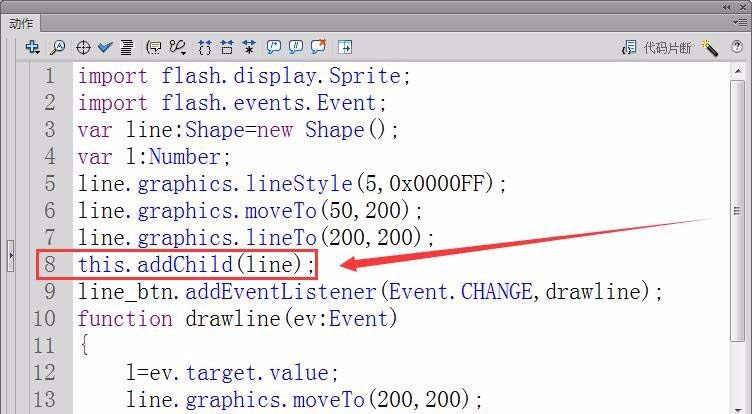Apply line comment to the selection

(296, 47)
